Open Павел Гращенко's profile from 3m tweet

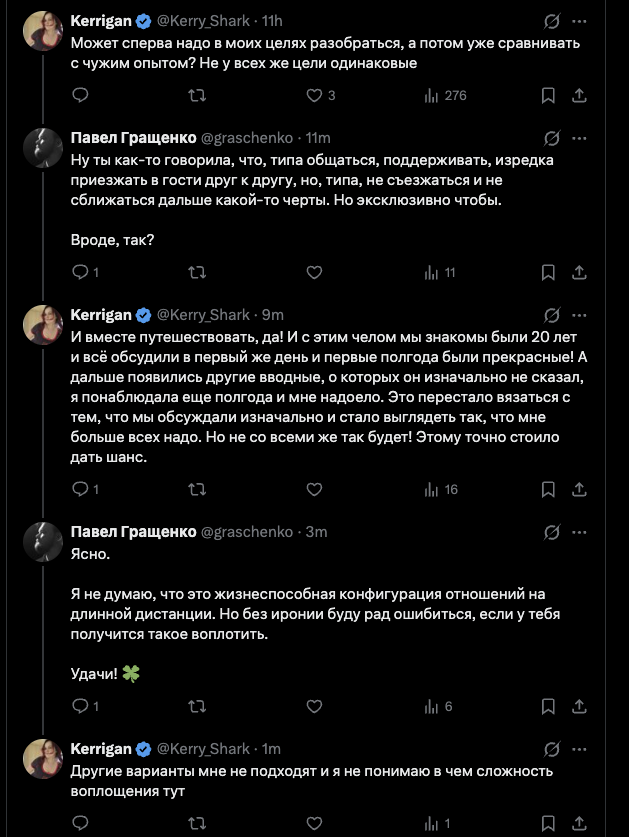tap(133, 532)
